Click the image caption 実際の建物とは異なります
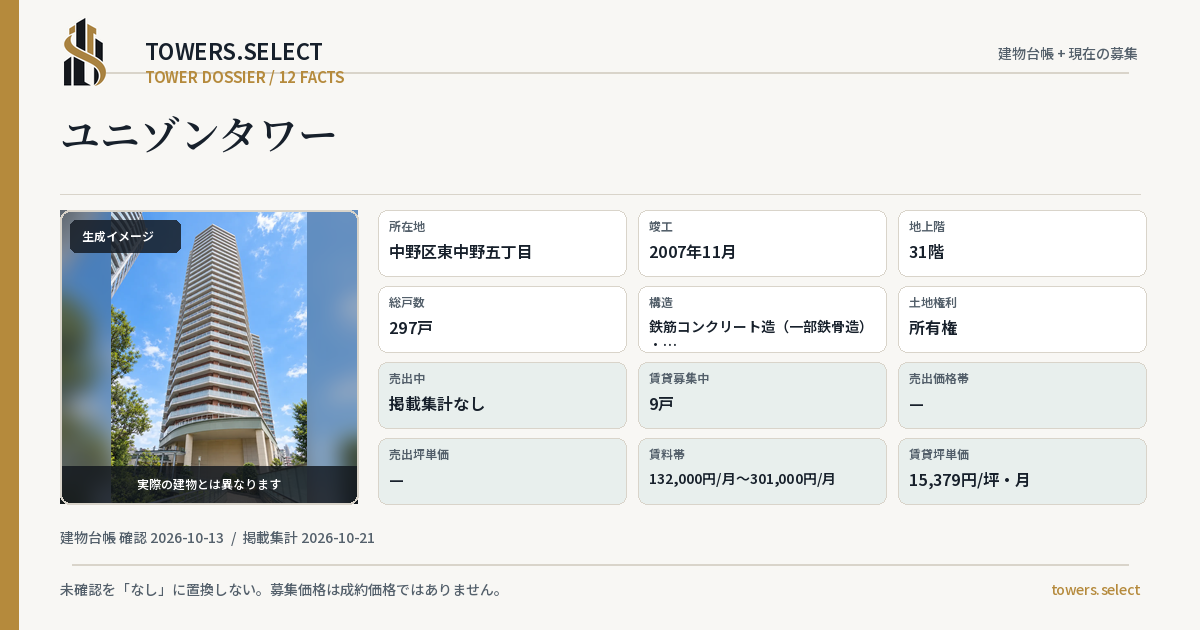The width and height of the screenshot is (1200, 630). pyautogui.click(x=209, y=484)
